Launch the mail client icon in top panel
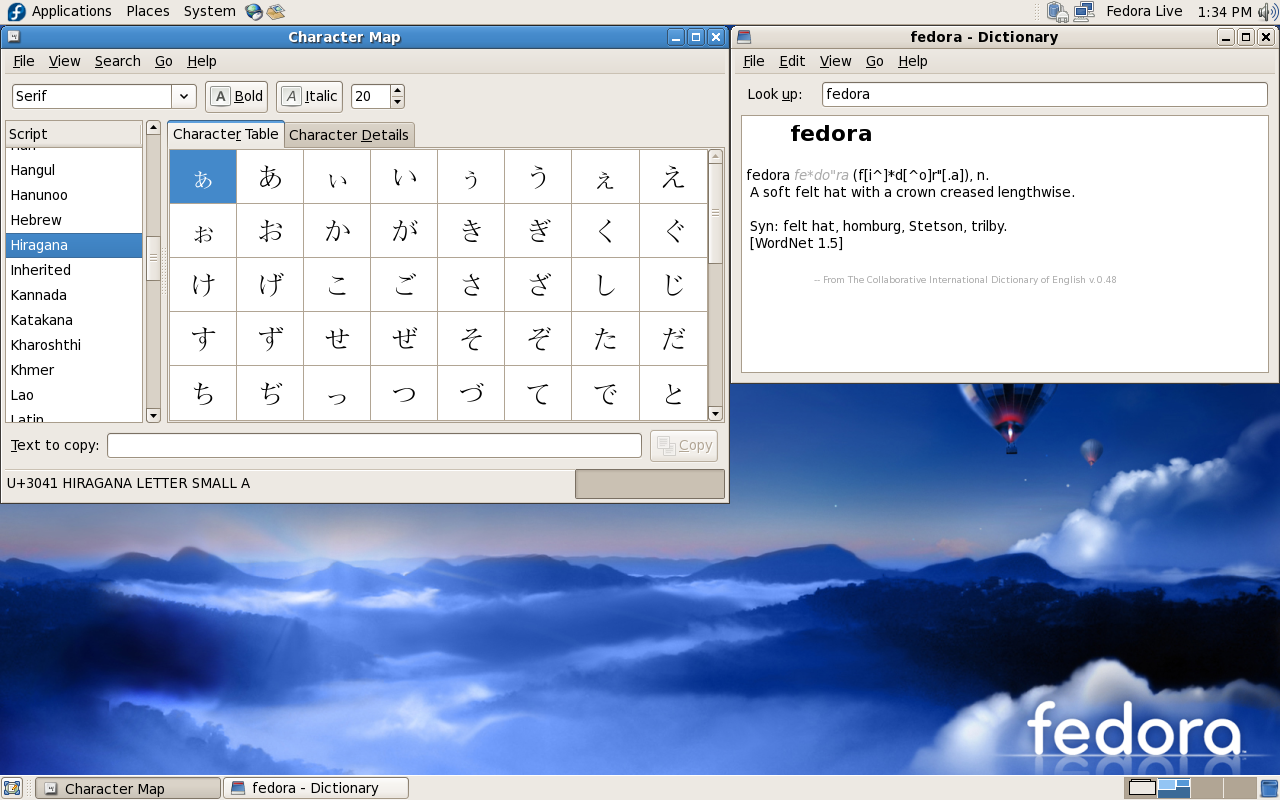The width and height of the screenshot is (1280, 800). pyautogui.click(x=276, y=11)
